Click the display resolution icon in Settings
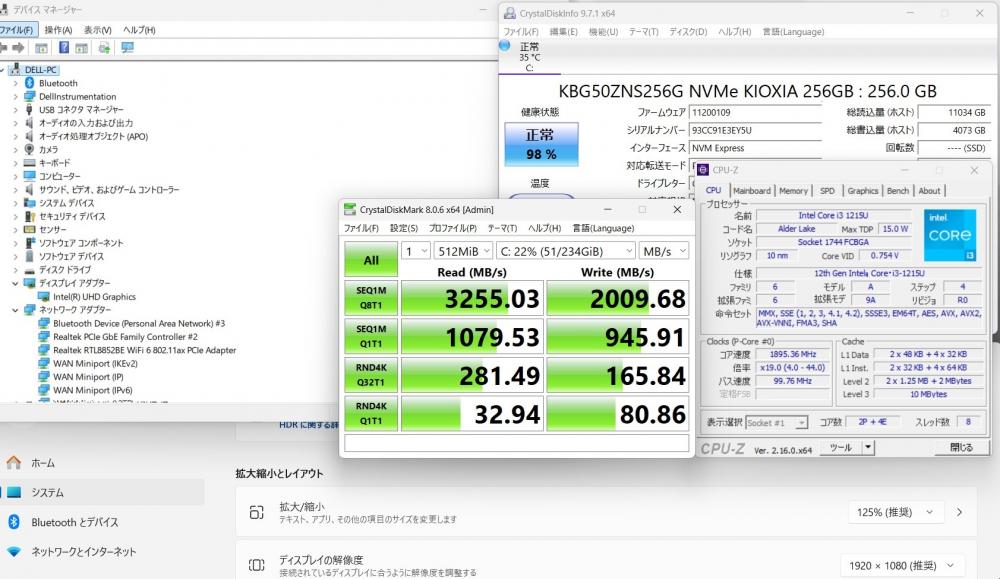This screenshot has width=1000, height=579. coord(256,565)
